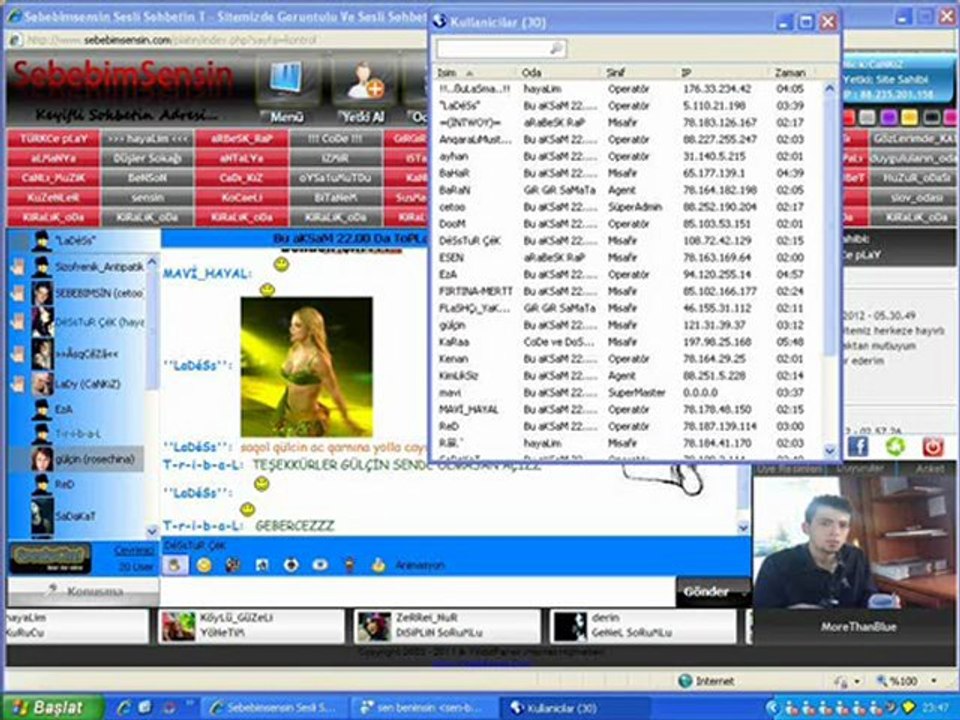The image size is (960, 720).
Task: Click the ZeRReL_NuR staff card
Action: (448, 626)
